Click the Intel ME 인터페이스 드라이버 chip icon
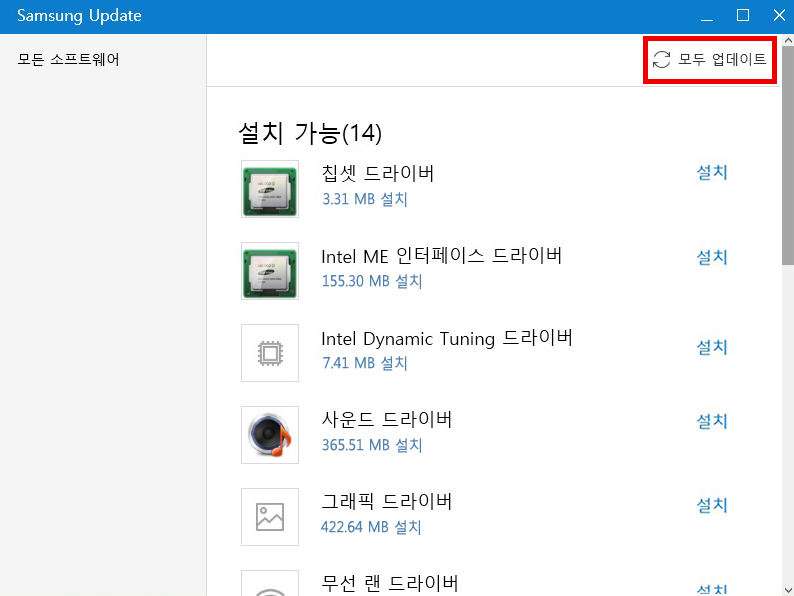 [270, 271]
